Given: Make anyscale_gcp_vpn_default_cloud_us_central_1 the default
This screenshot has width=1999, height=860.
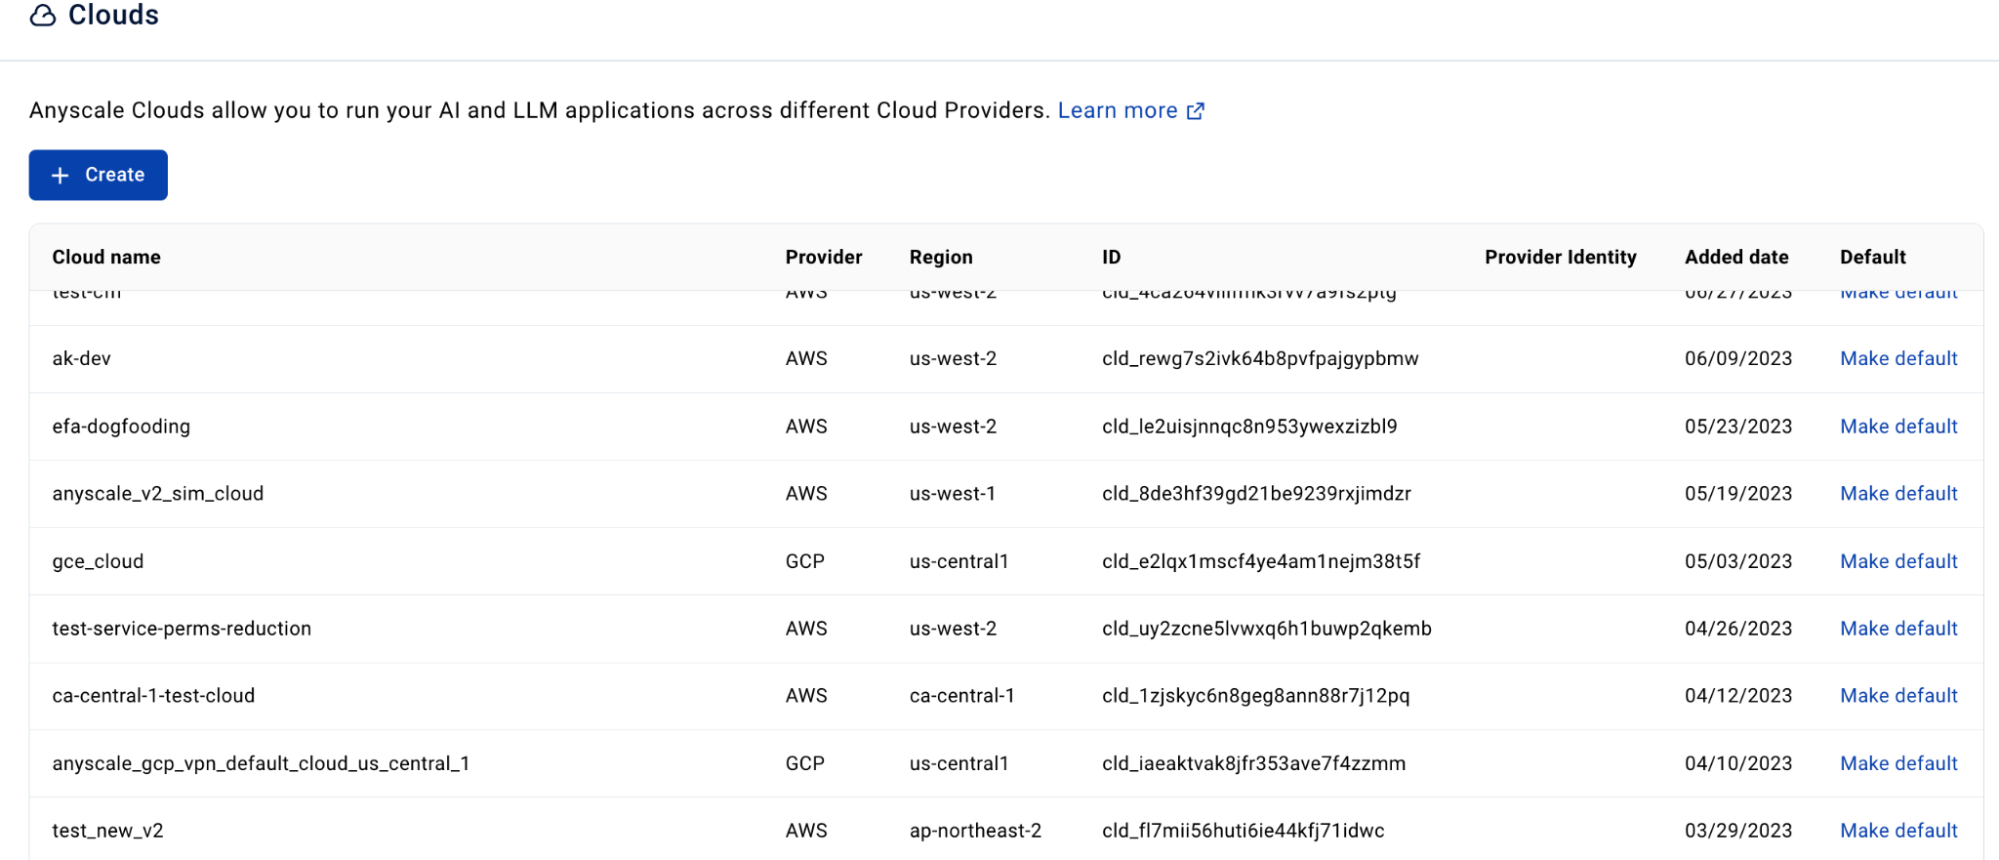Looking at the screenshot, I should click(x=1898, y=763).
